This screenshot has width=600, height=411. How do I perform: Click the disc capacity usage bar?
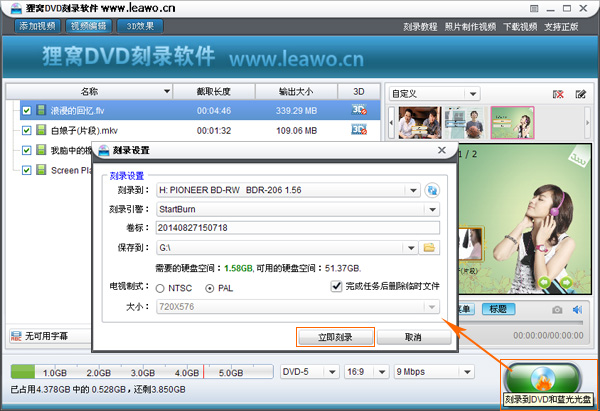142,372
